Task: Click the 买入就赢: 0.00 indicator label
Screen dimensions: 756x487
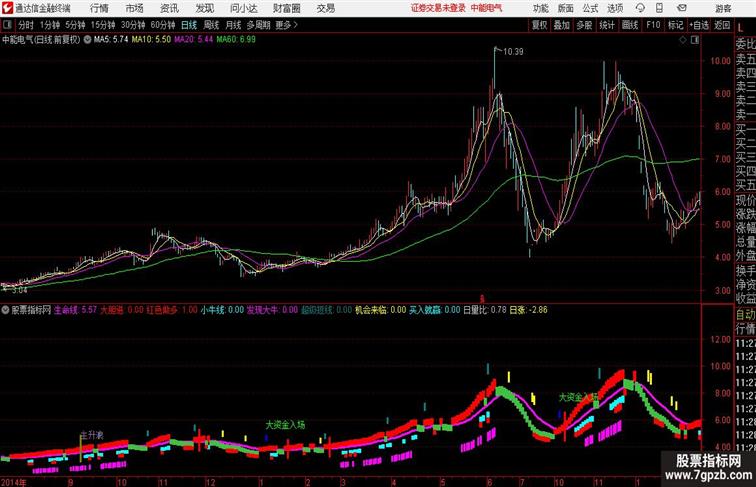Action: coord(434,310)
